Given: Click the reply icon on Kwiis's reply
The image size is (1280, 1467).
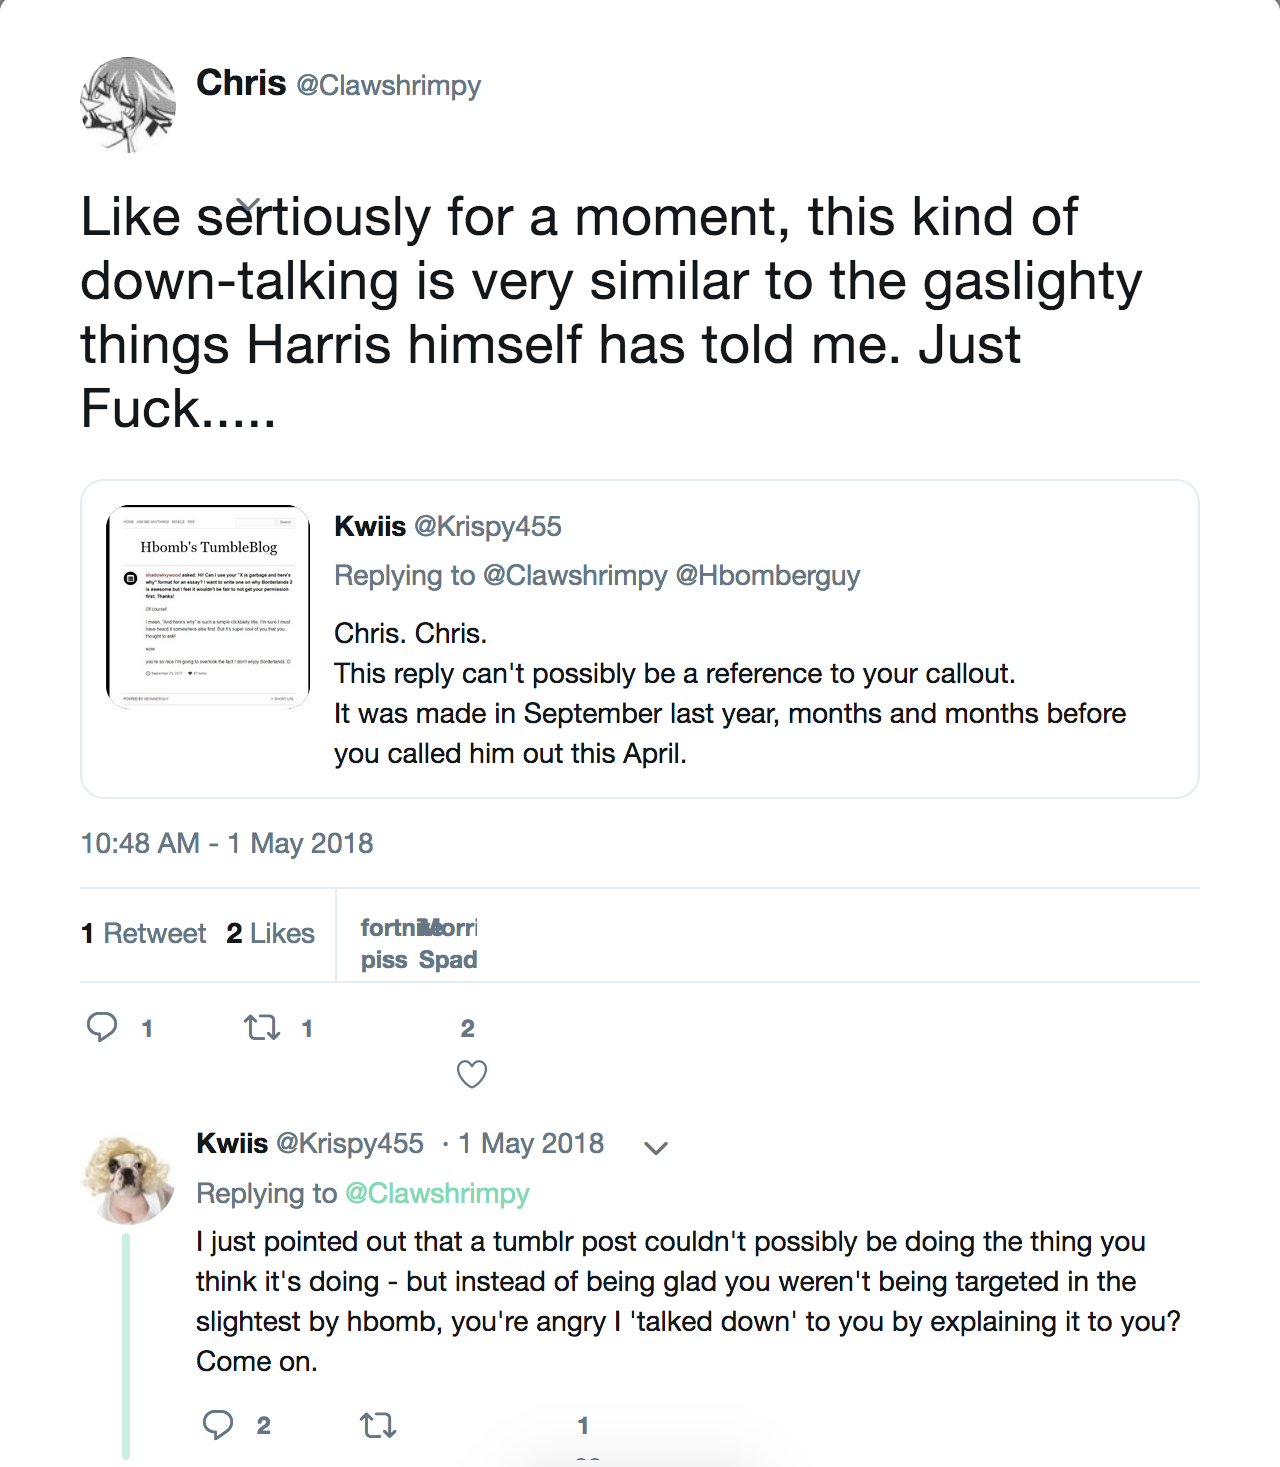Looking at the screenshot, I should (x=218, y=1424).
